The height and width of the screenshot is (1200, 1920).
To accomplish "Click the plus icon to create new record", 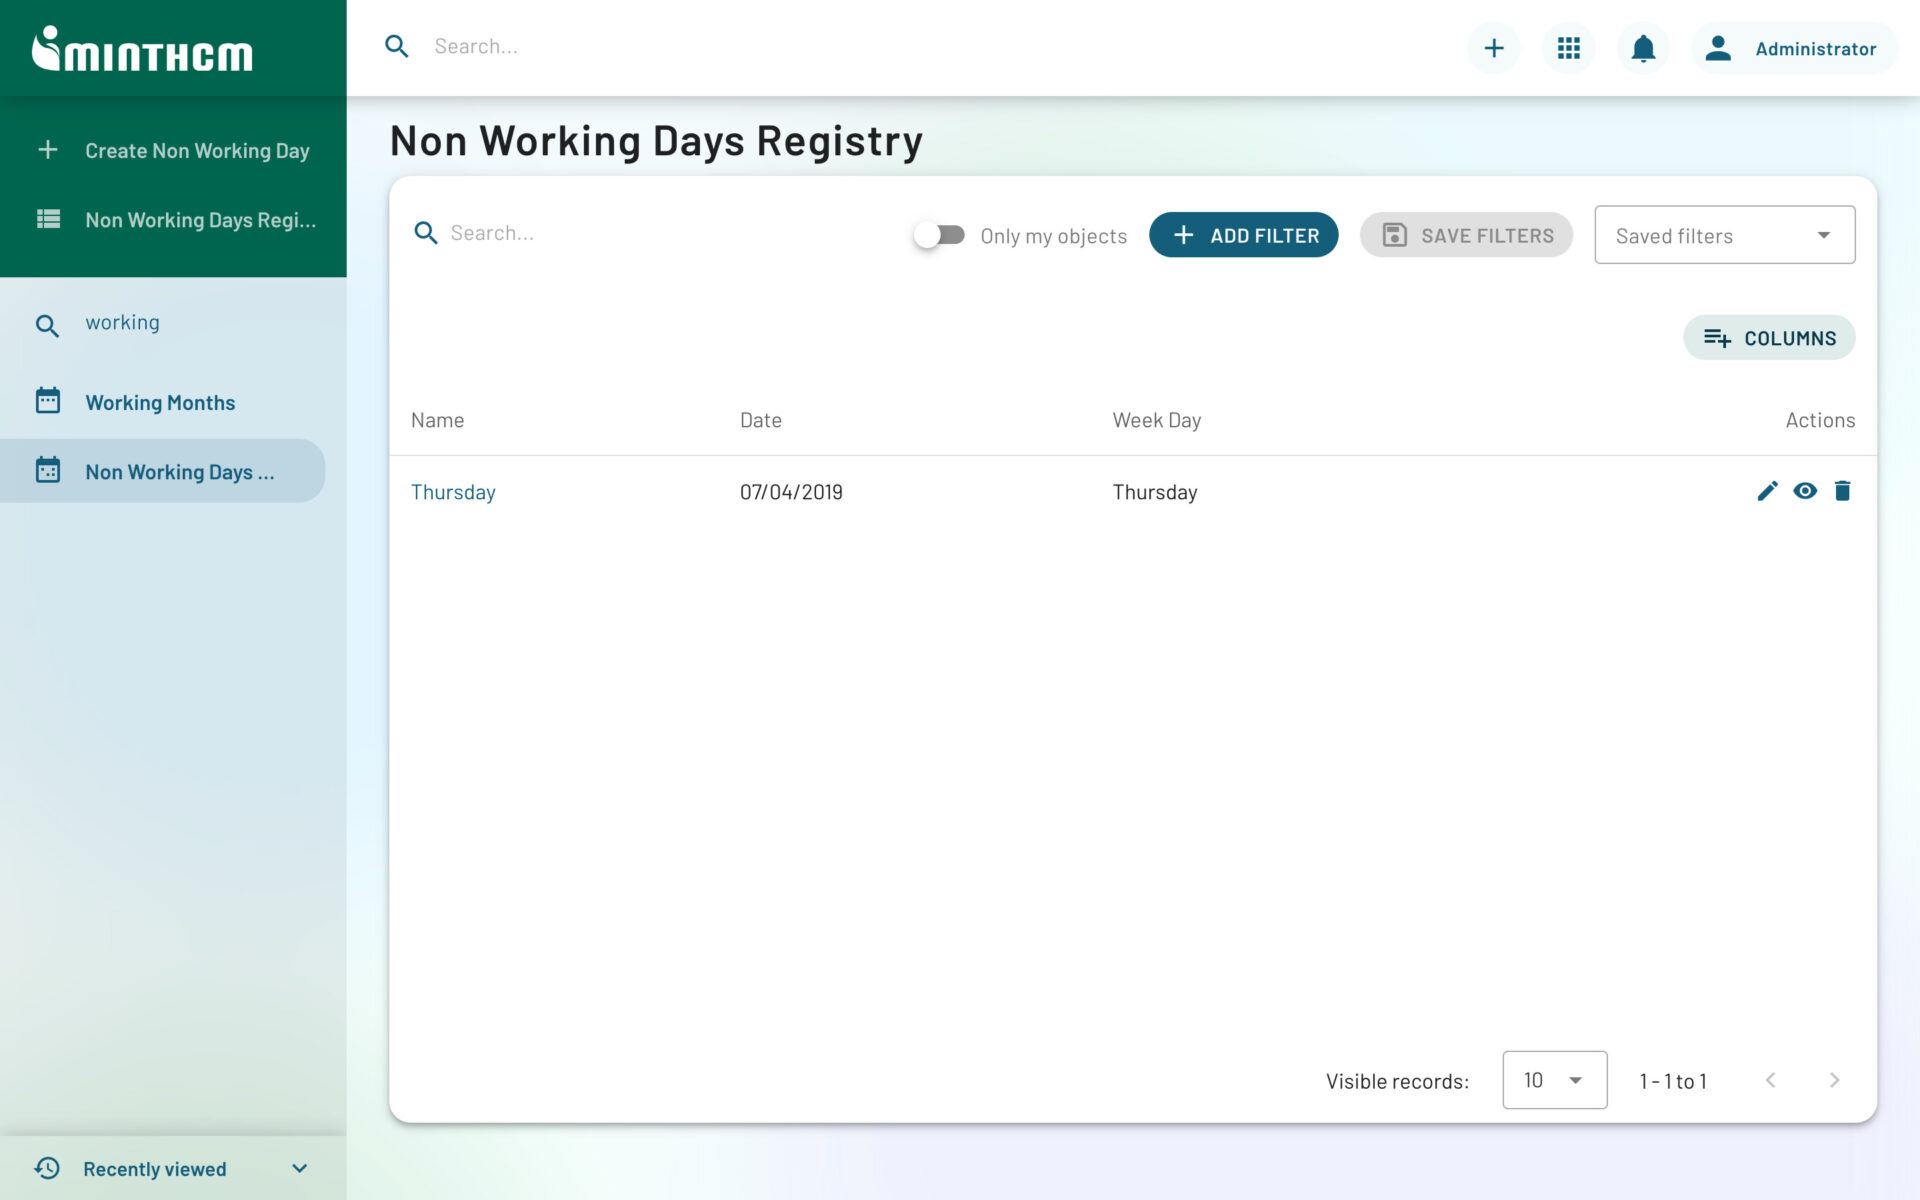I will (1493, 47).
